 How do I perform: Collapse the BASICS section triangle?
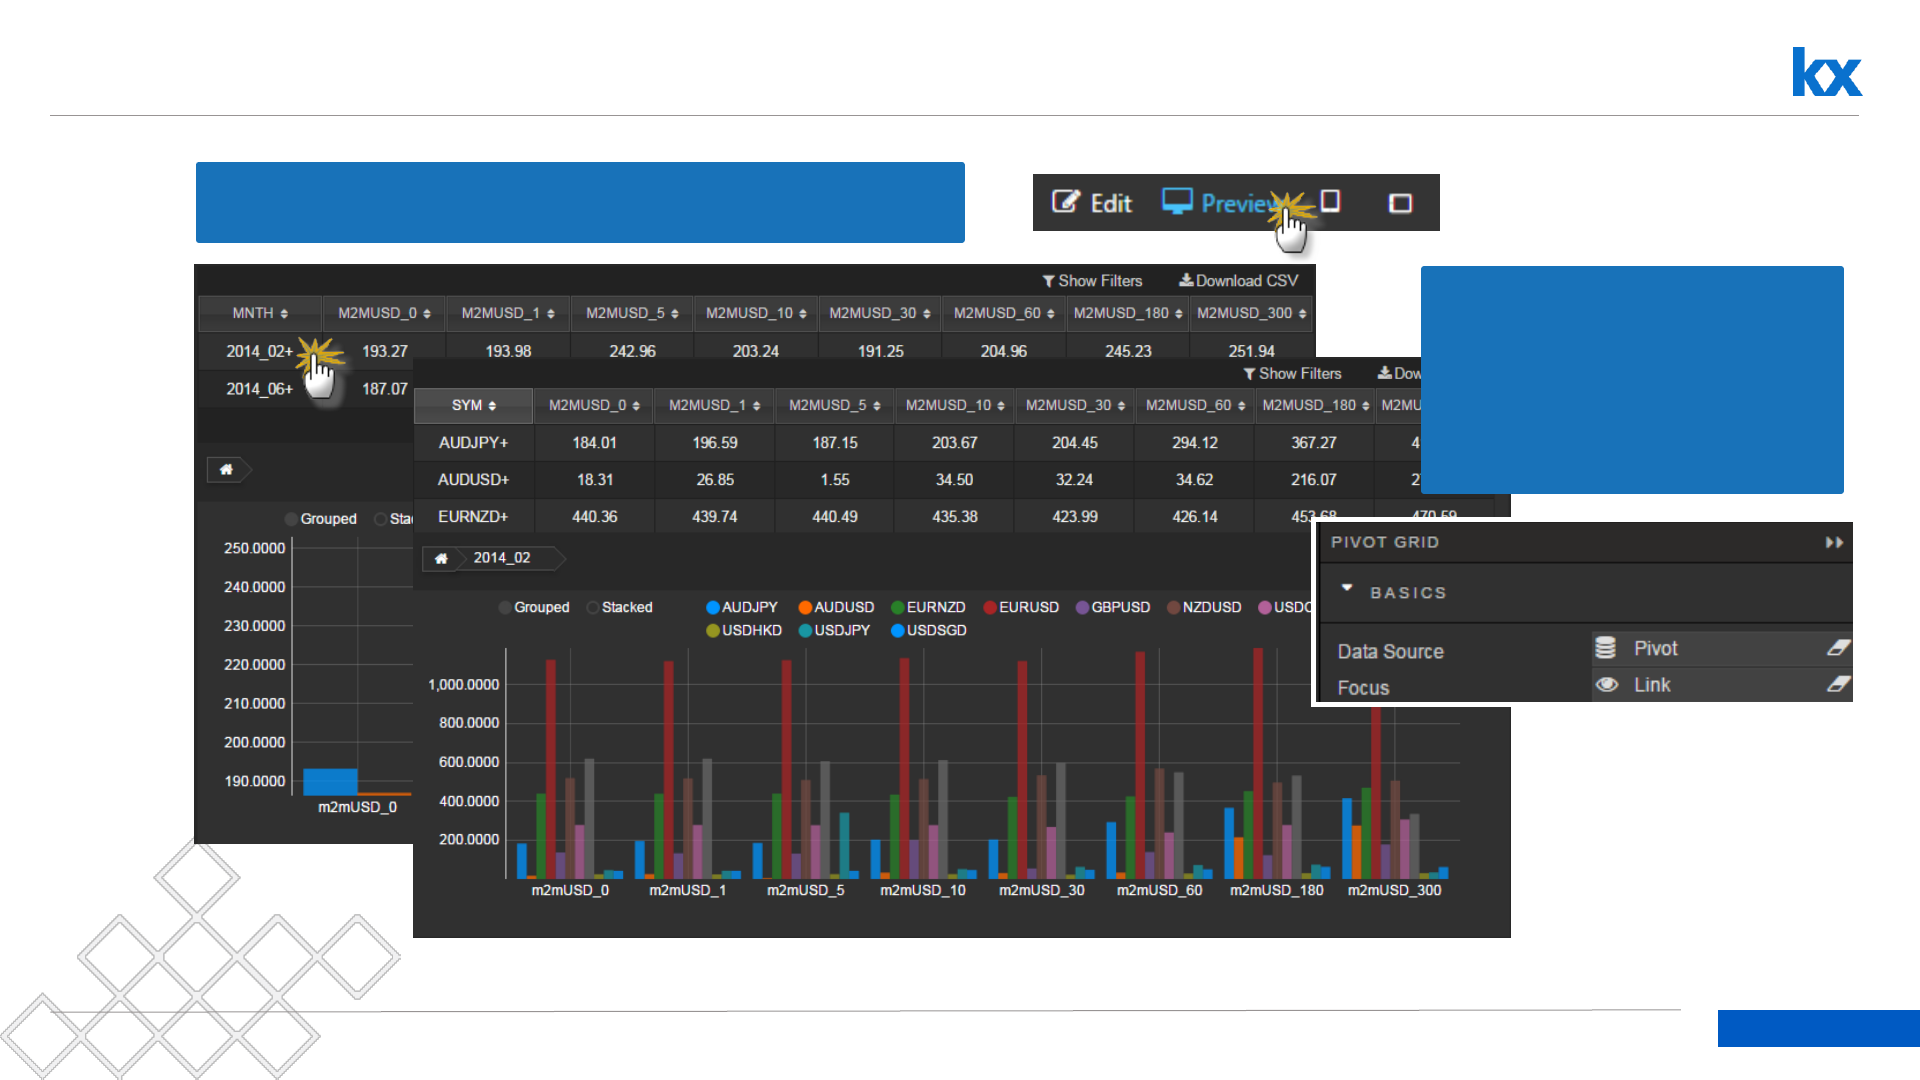[x=1347, y=588]
